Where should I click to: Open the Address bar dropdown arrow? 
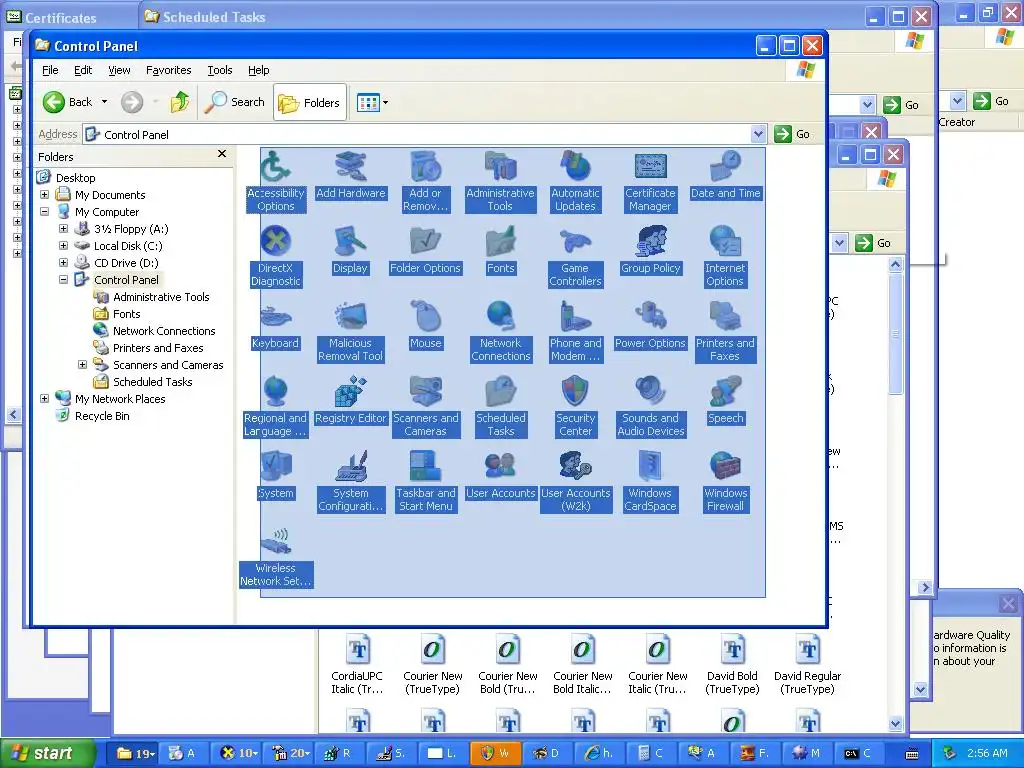tap(758, 134)
